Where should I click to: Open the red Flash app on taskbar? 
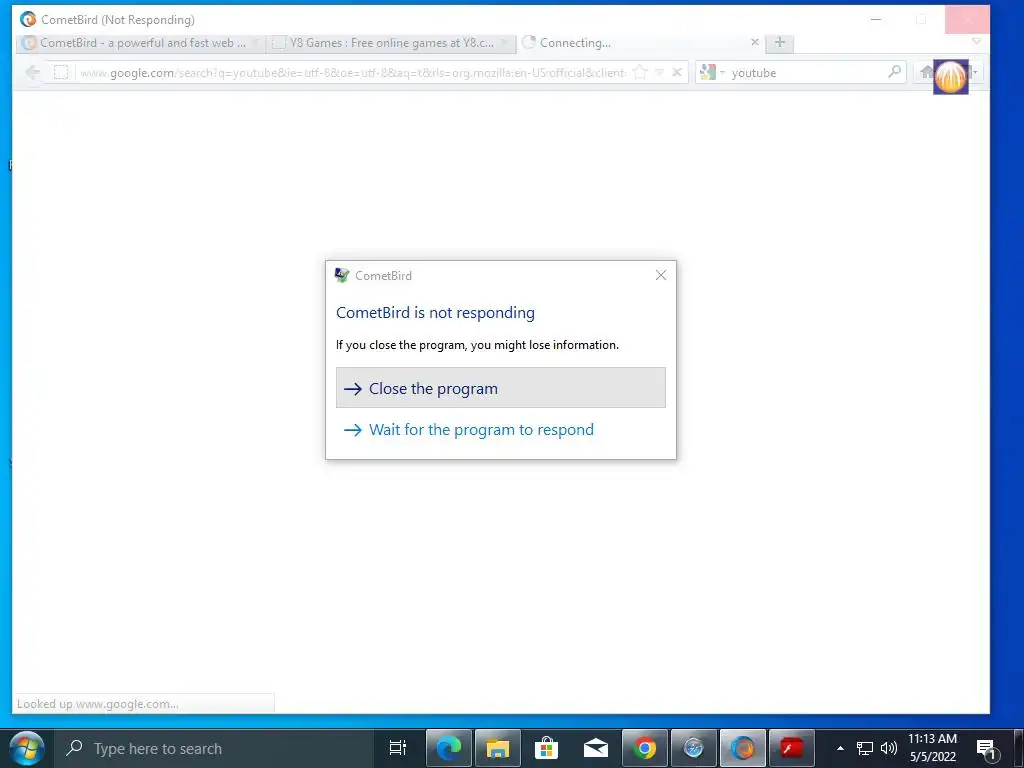click(x=792, y=748)
